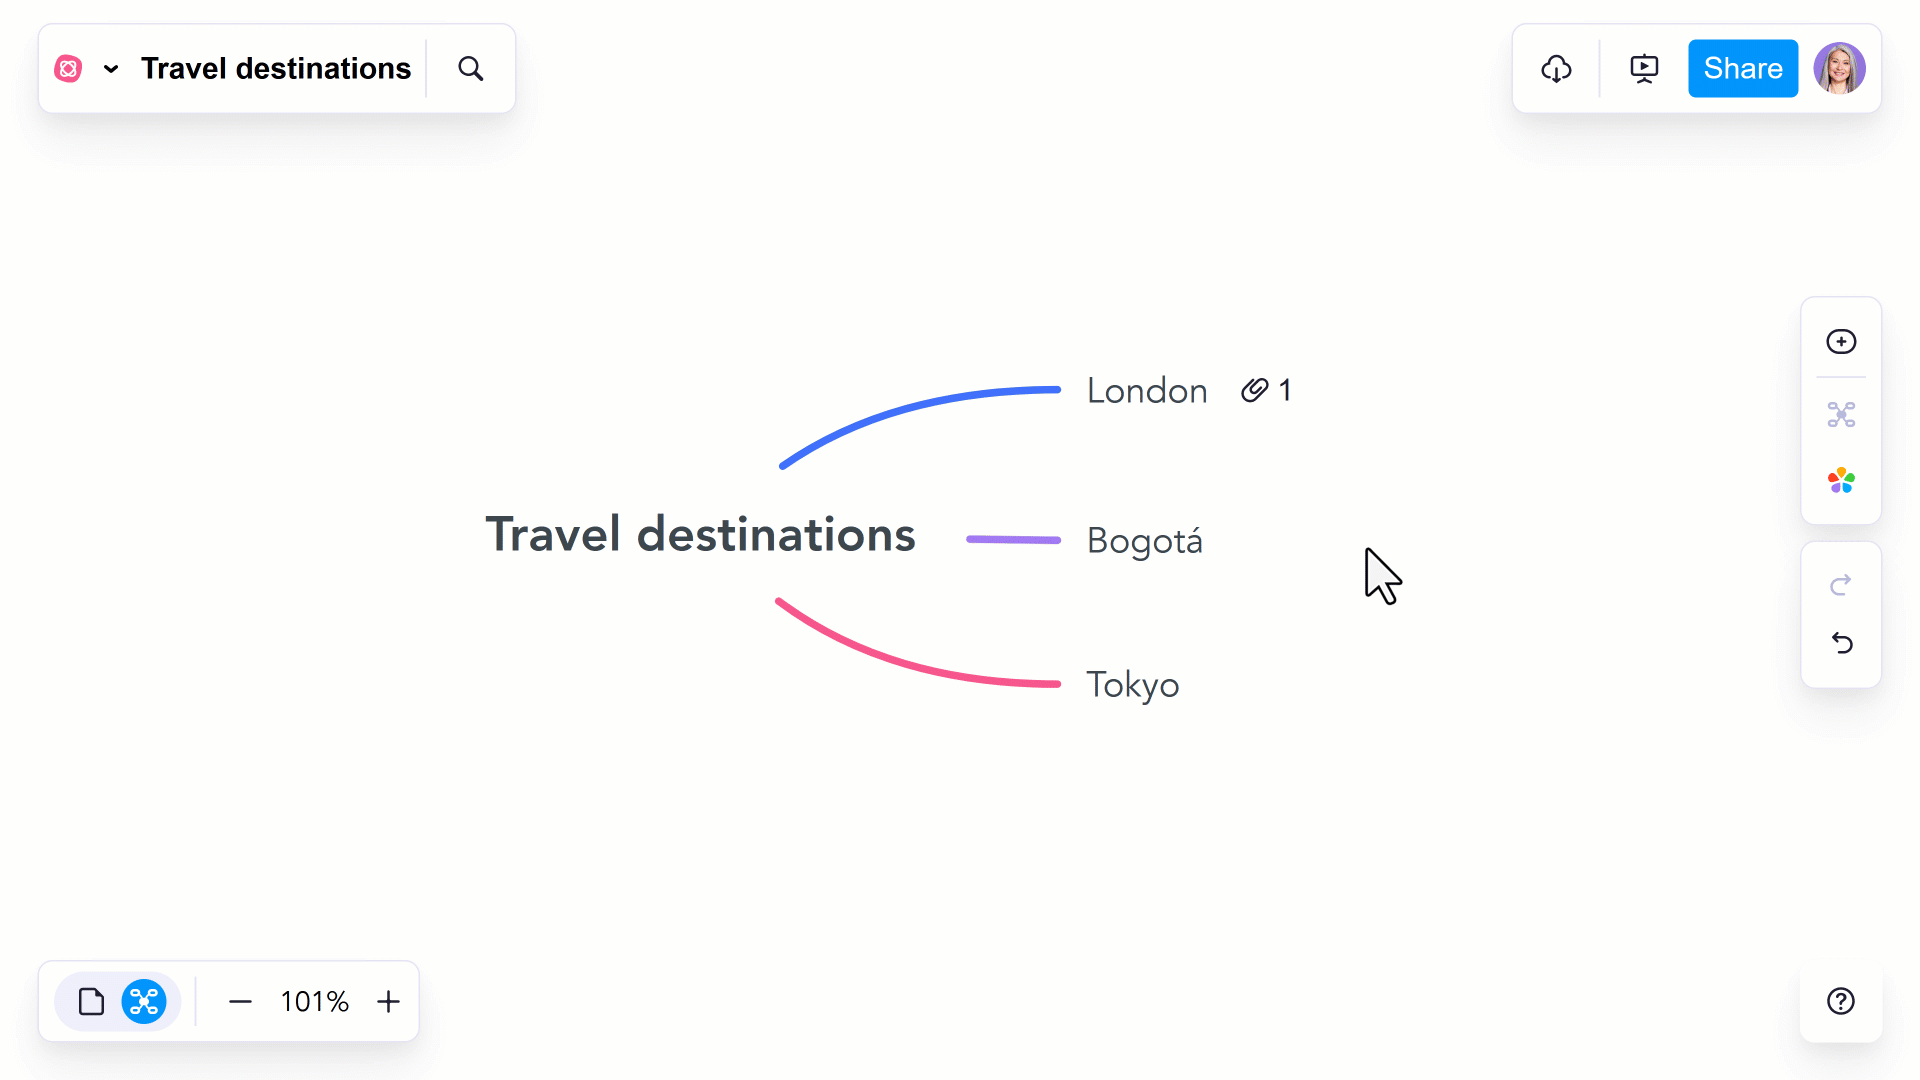Open the connection layout icon in sidebar
The height and width of the screenshot is (1080, 1920).
[1841, 415]
